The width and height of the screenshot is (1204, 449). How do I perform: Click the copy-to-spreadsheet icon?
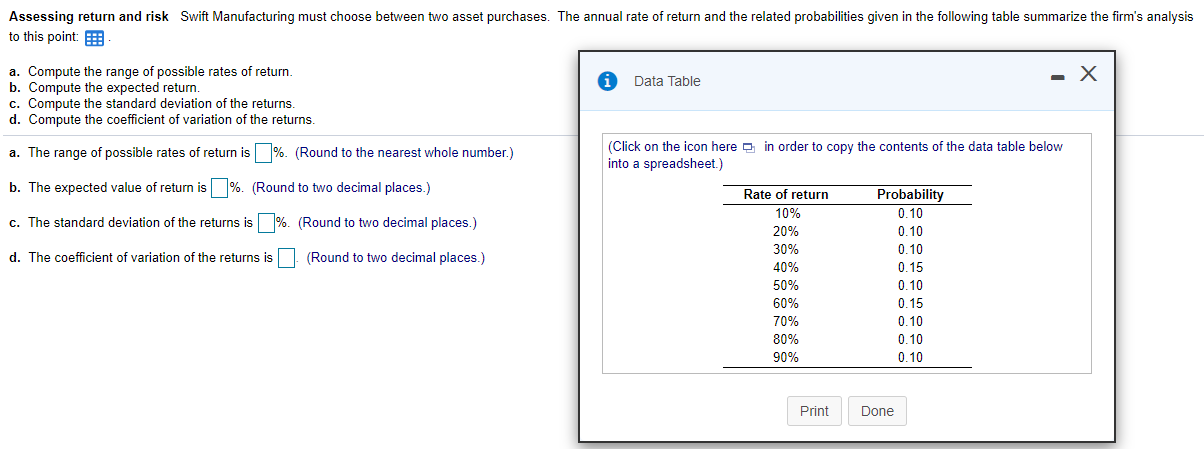point(750,147)
